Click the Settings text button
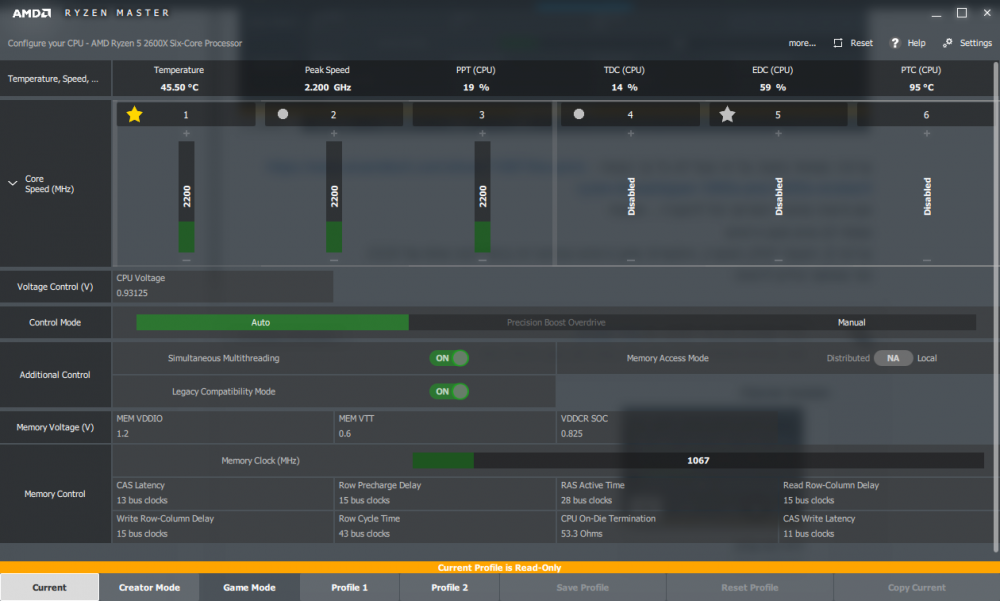1000x601 pixels. pos(976,43)
